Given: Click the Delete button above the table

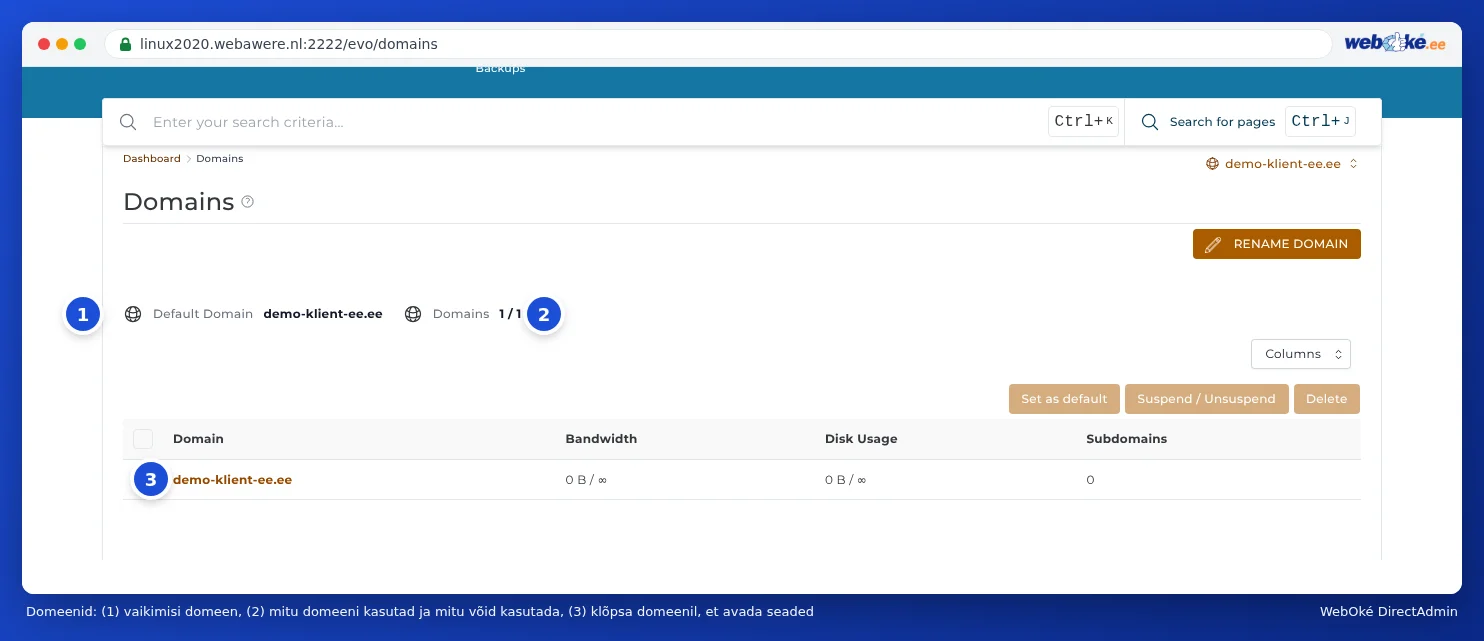Looking at the screenshot, I should 1327,399.
